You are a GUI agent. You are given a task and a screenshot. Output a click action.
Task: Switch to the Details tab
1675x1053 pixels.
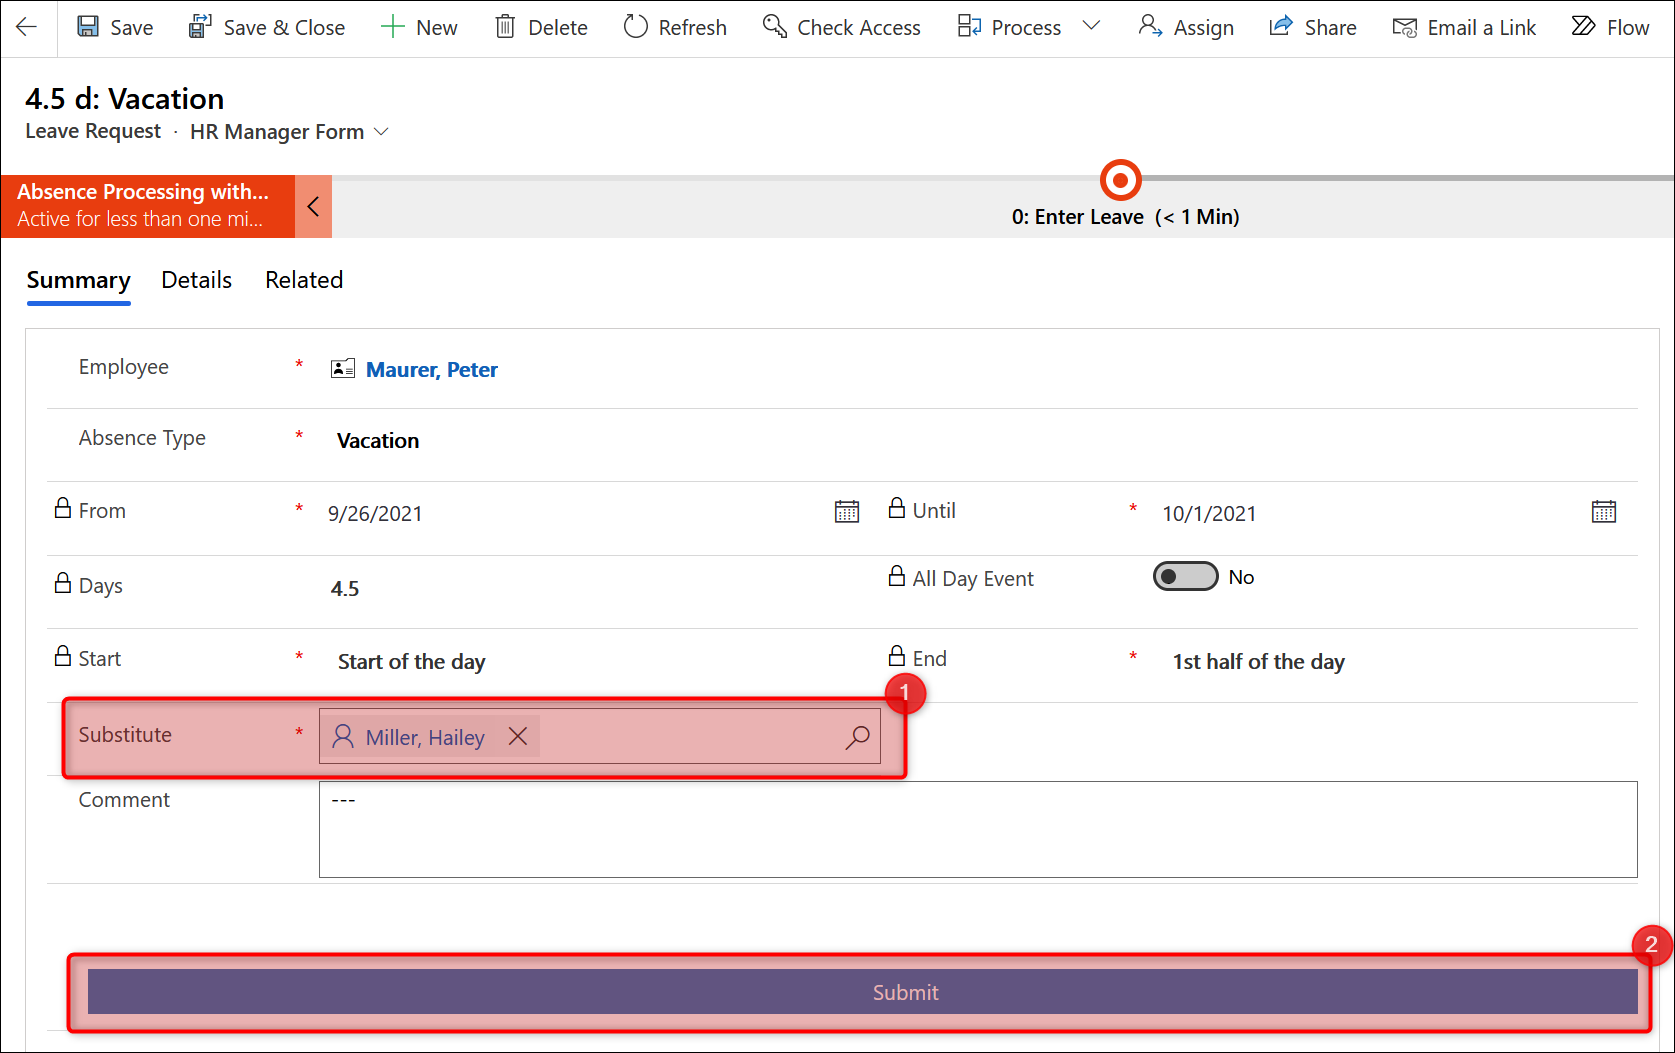tap(196, 280)
